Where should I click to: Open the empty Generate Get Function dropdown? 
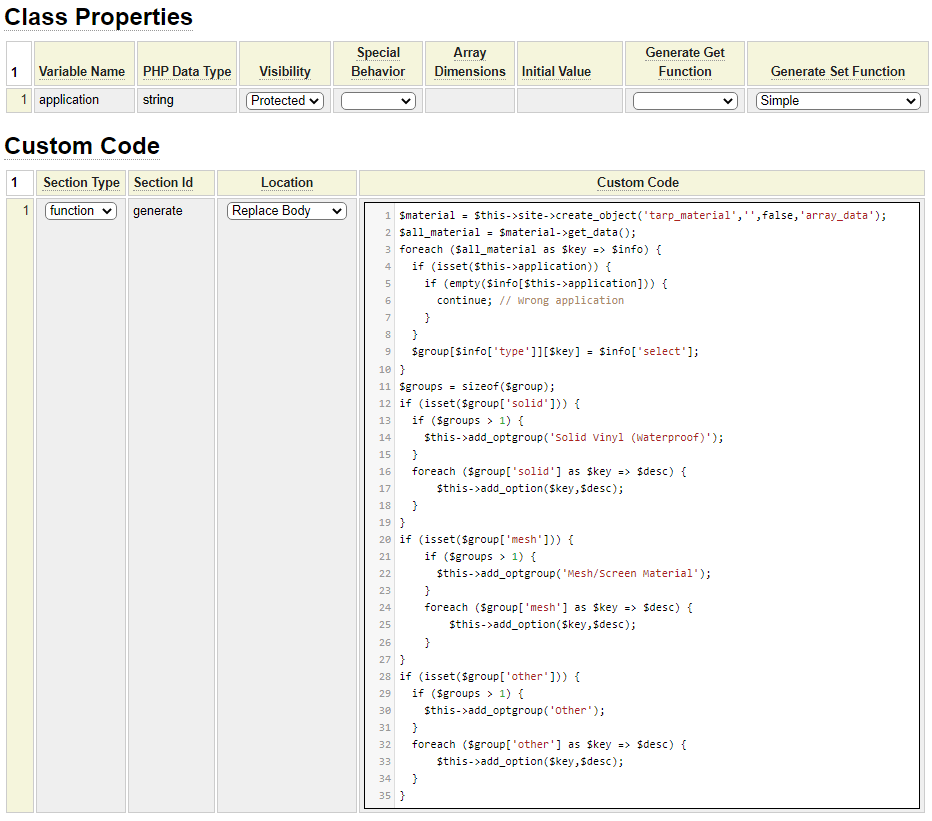coord(685,101)
